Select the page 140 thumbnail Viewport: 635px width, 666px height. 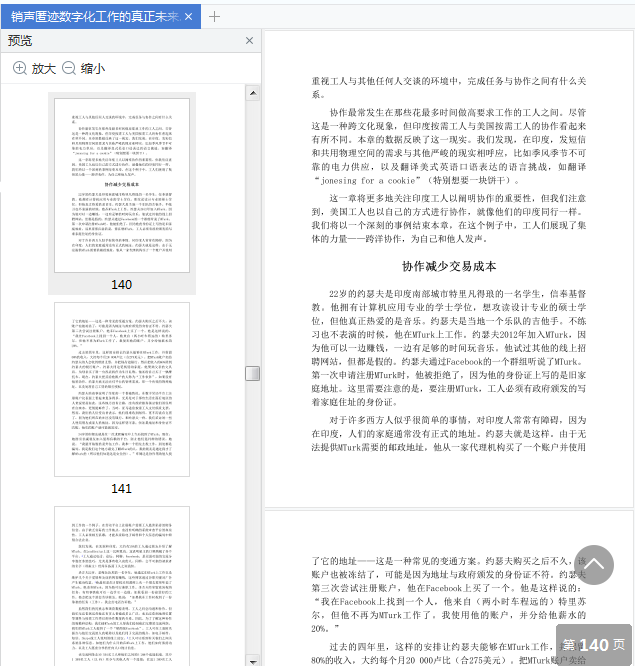(122, 186)
